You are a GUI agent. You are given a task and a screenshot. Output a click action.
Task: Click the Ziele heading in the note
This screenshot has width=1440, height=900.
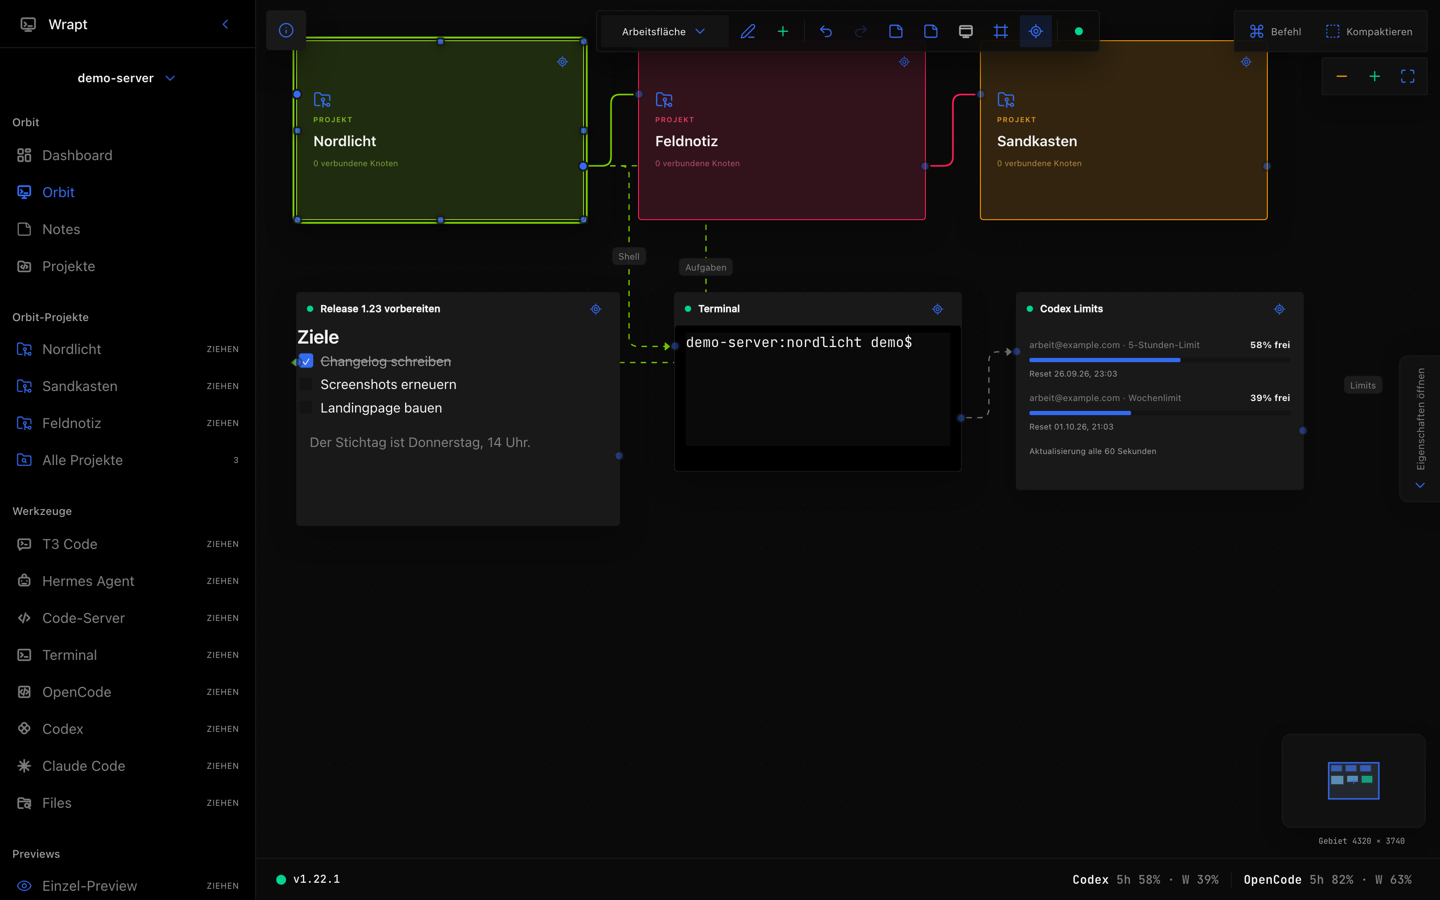point(318,337)
